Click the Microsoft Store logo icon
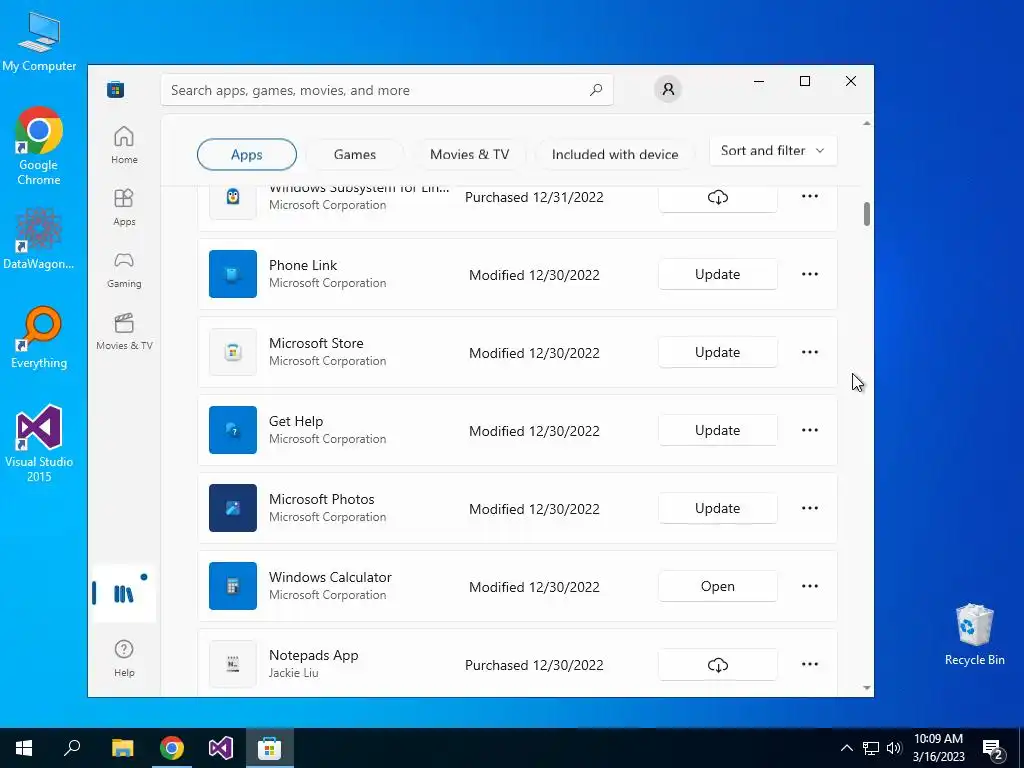Viewport: 1024px width, 768px height. pos(116,89)
